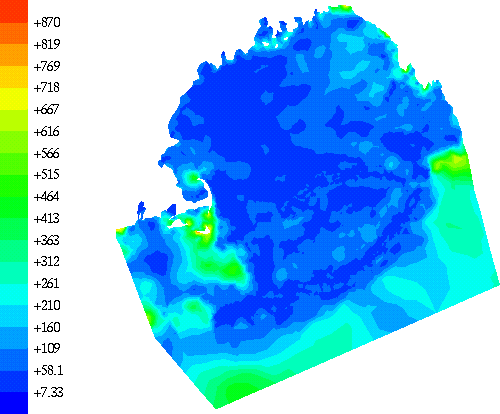Click the +58.1 legend label

point(48,370)
